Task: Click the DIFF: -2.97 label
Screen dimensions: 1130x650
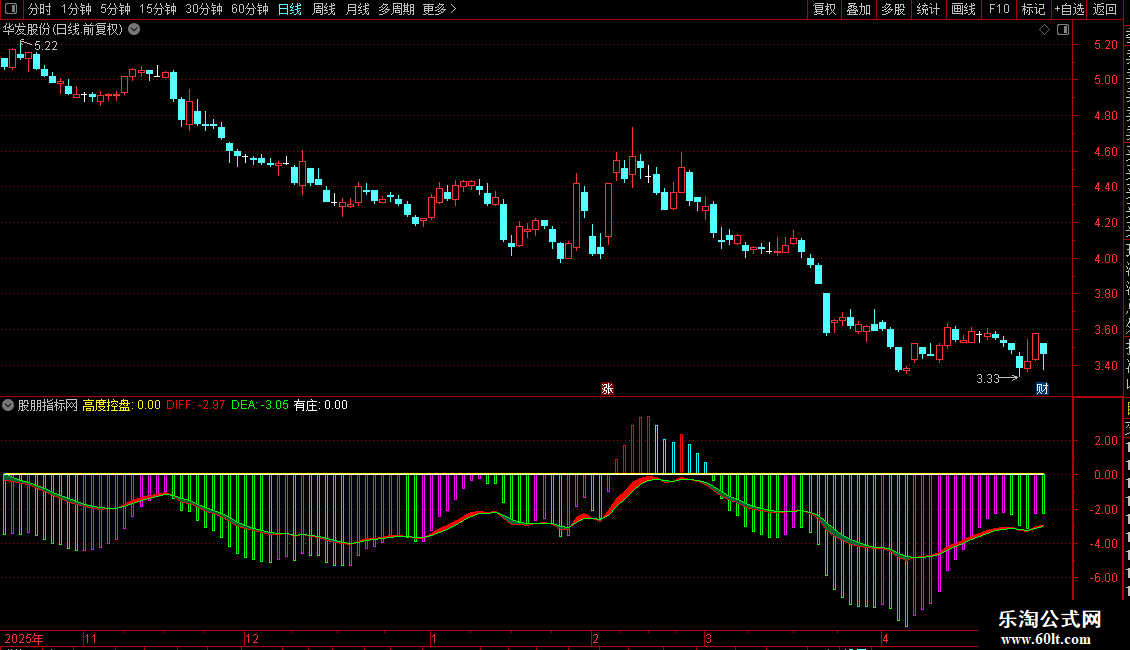Action: (x=195, y=405)
